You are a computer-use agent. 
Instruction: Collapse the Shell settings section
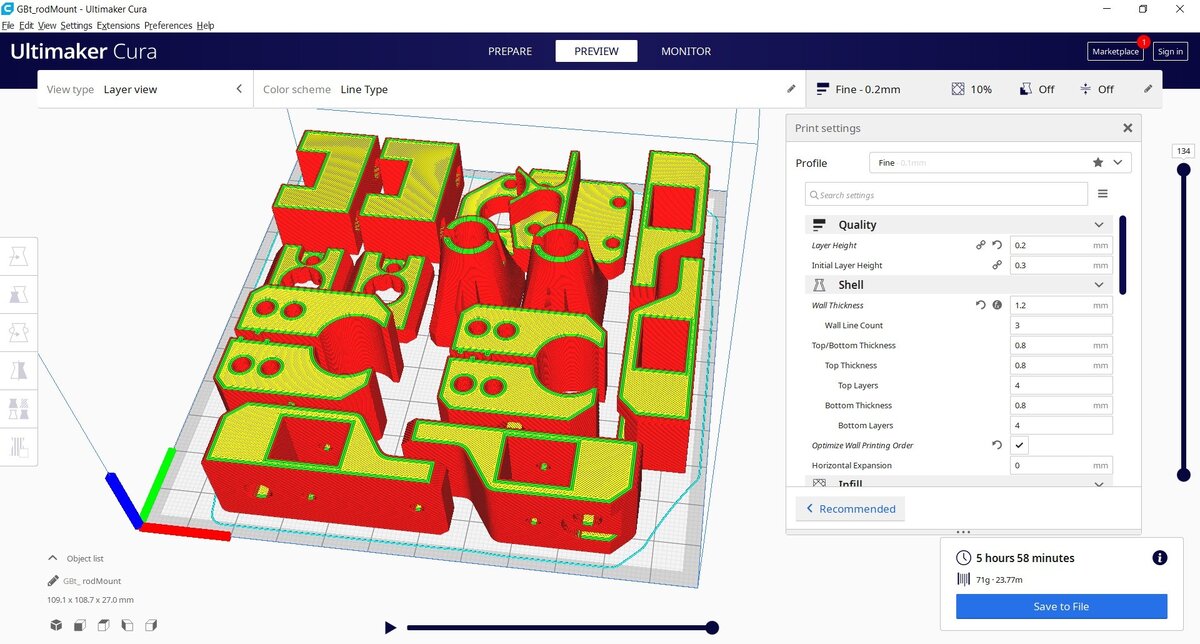958,285
